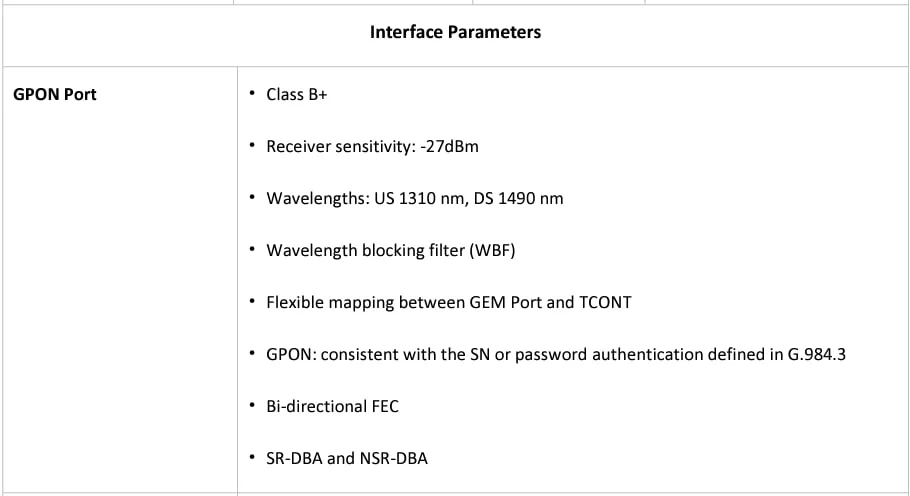Click the "Interface Parameters" table heading
The height and width of the screenshot is (496, 910).
pyautogui.click(x=455, y=32)
